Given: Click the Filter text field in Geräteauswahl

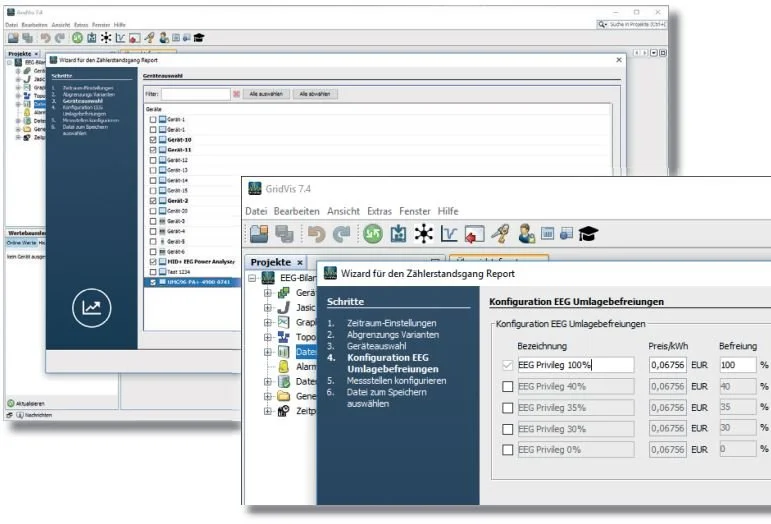Looking at the screenshot, I should tap(196, 94).
